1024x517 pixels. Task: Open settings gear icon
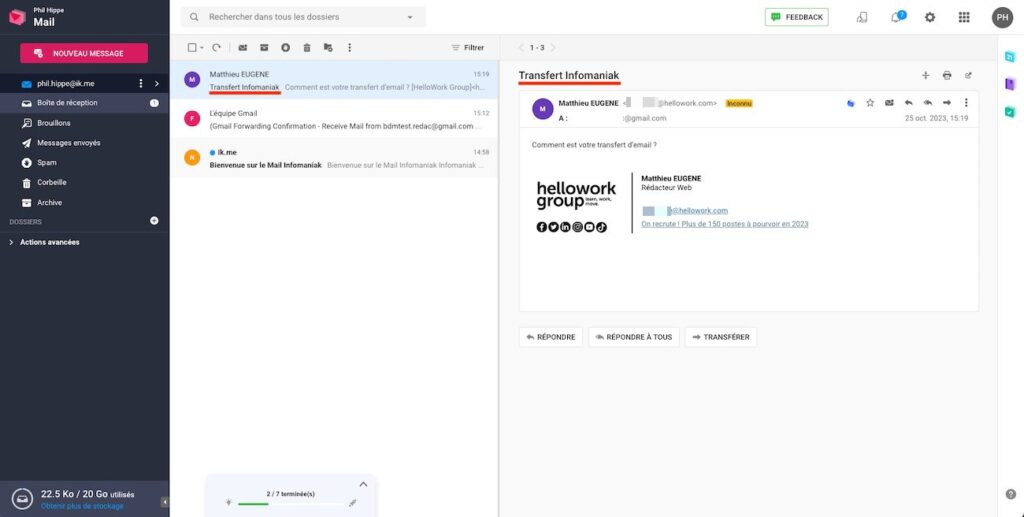930,17
